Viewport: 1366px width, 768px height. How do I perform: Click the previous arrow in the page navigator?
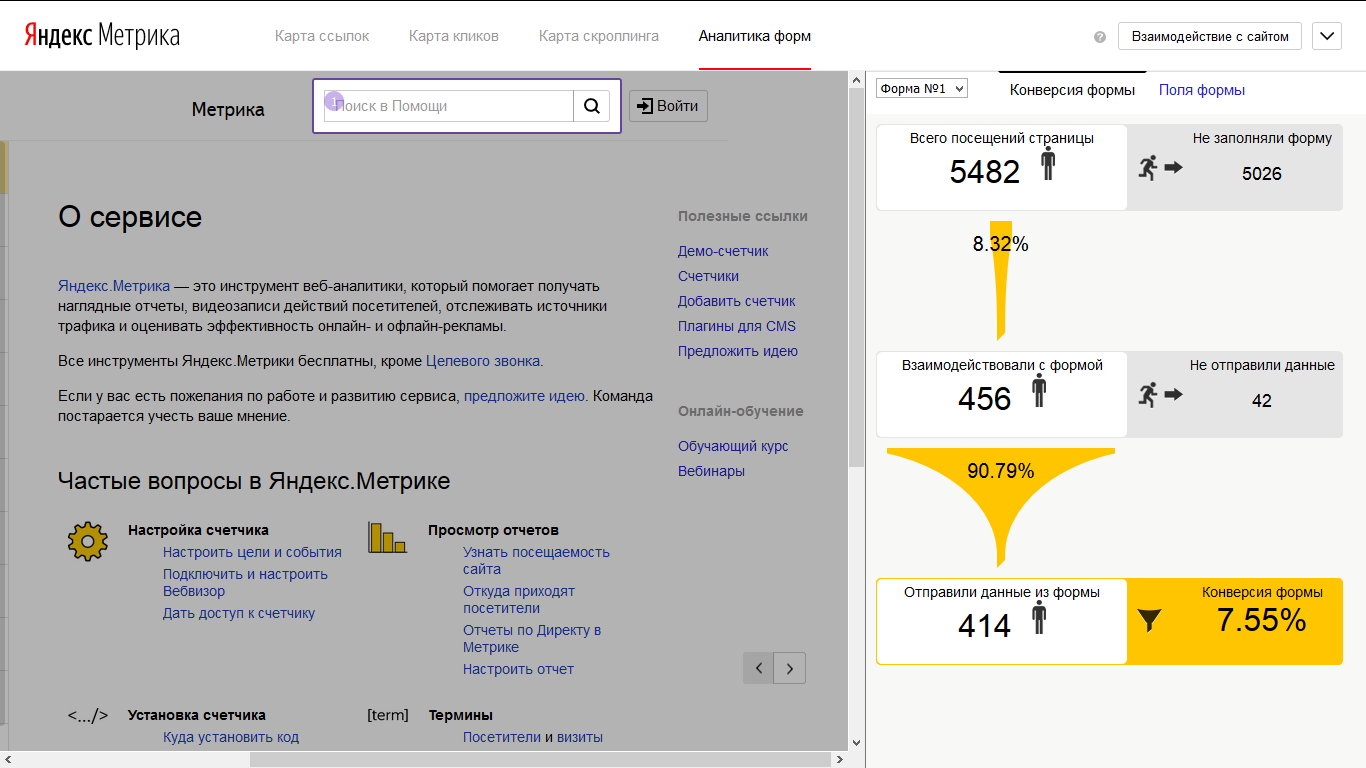759,668
